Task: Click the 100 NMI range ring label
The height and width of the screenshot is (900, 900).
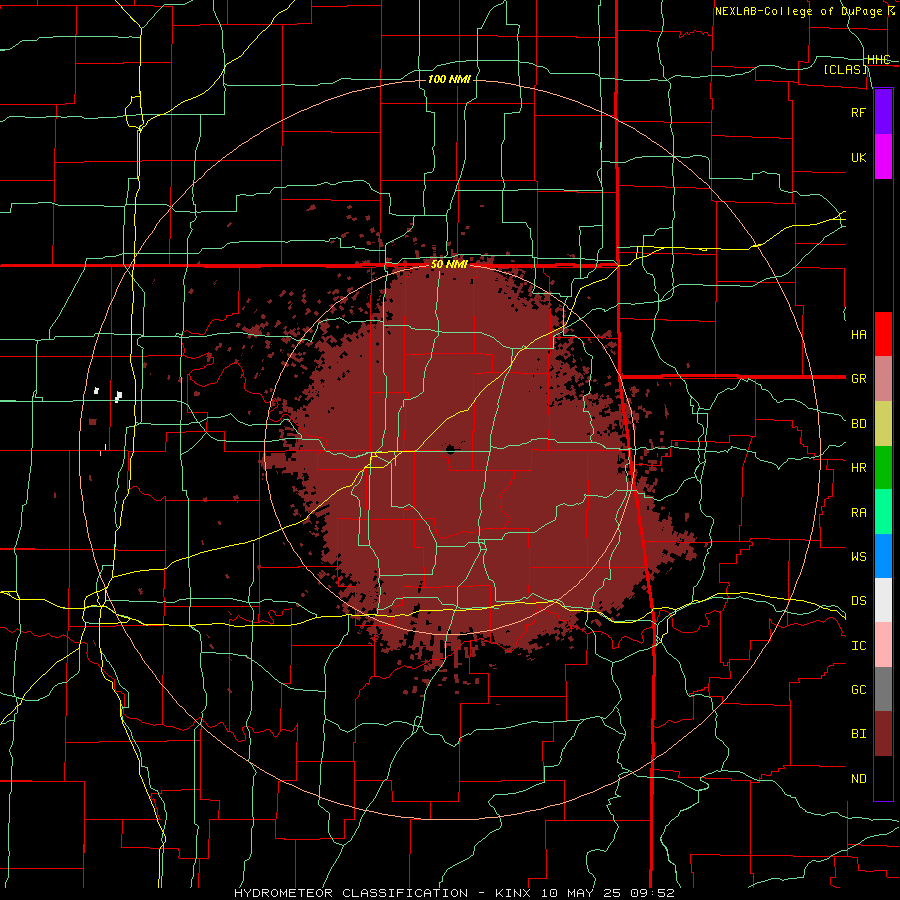Action: (x=449, y=79)
